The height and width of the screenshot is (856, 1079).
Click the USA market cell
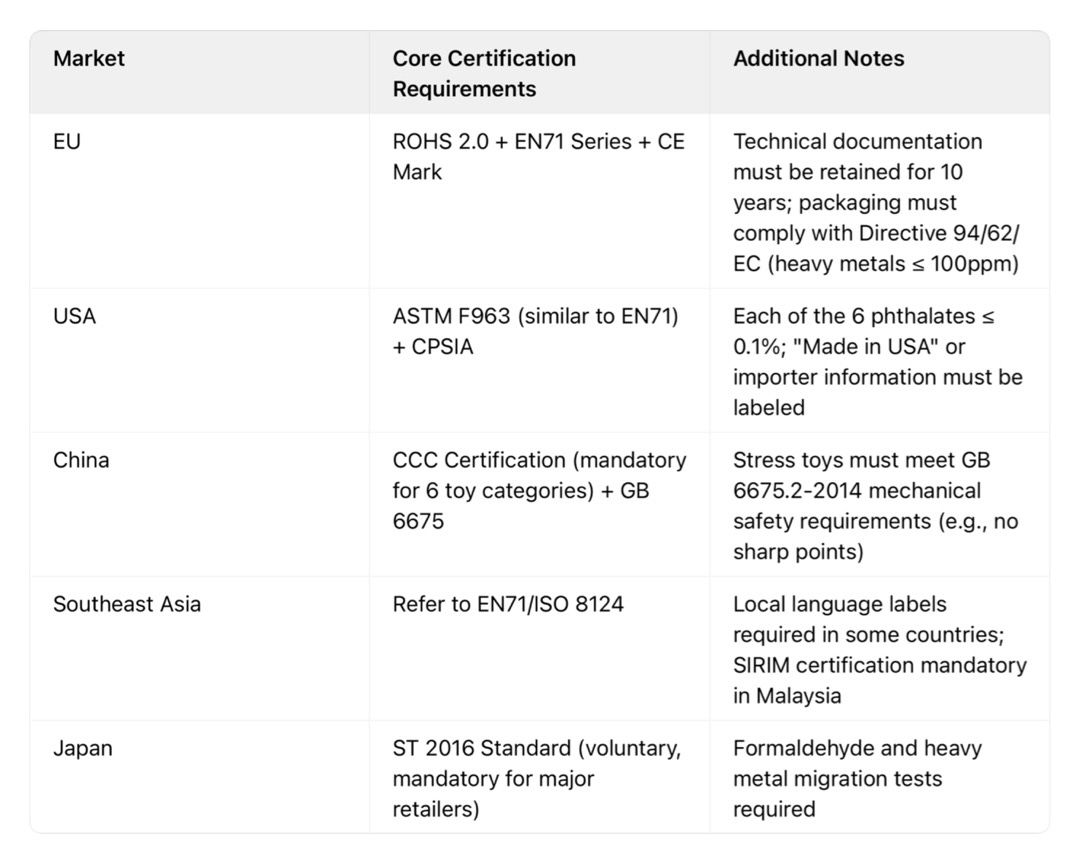(75, 316)
